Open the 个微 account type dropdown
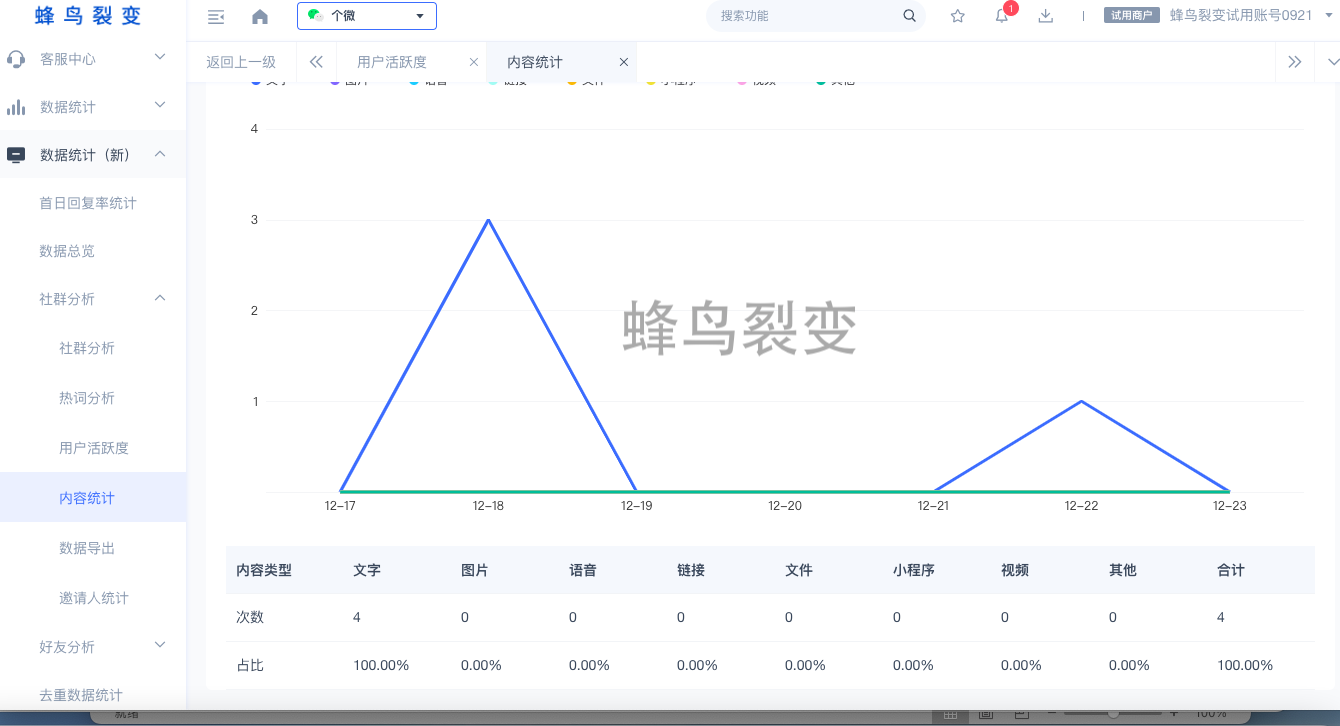 tap(367, 16)
